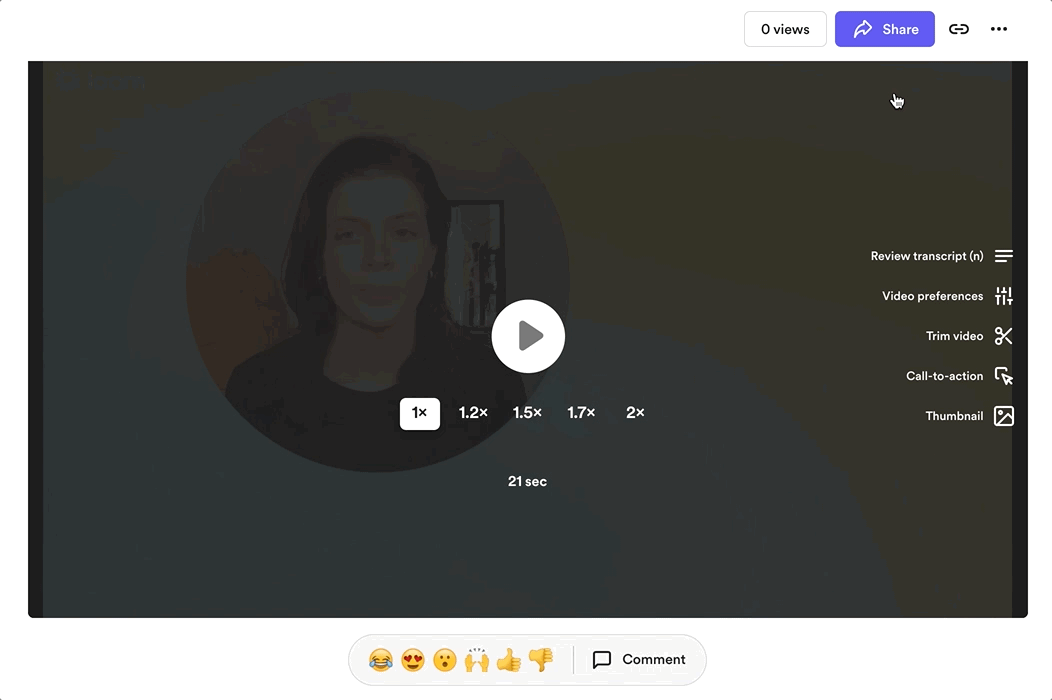Set playback speed to 1.5×
Screen dimensions: 1052x700
(x=527, y=413)
